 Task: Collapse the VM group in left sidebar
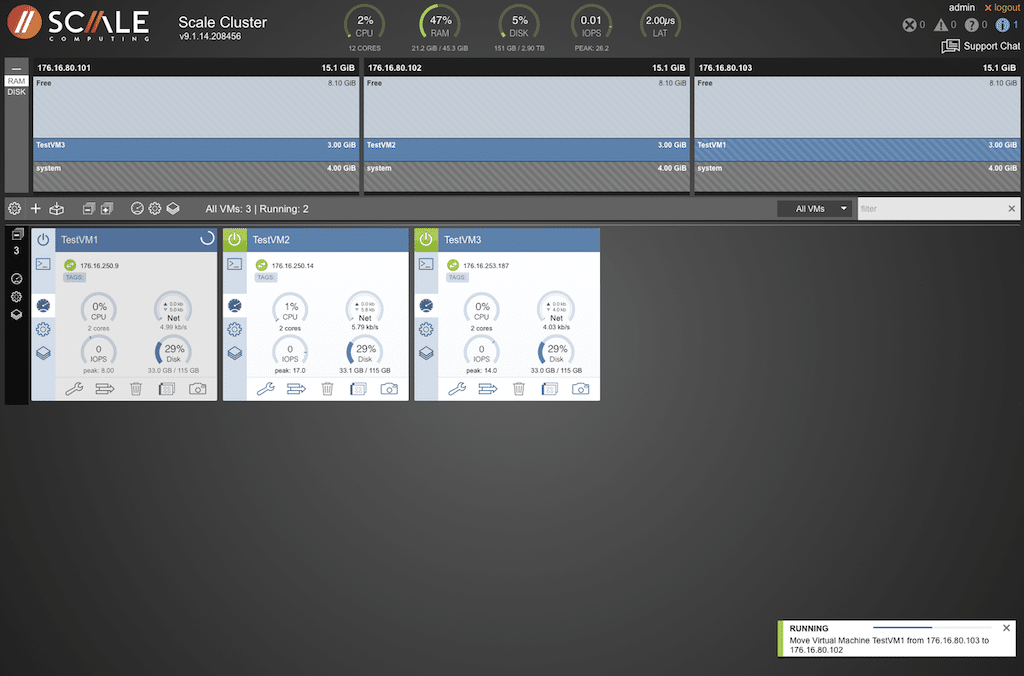pos(17,234)
